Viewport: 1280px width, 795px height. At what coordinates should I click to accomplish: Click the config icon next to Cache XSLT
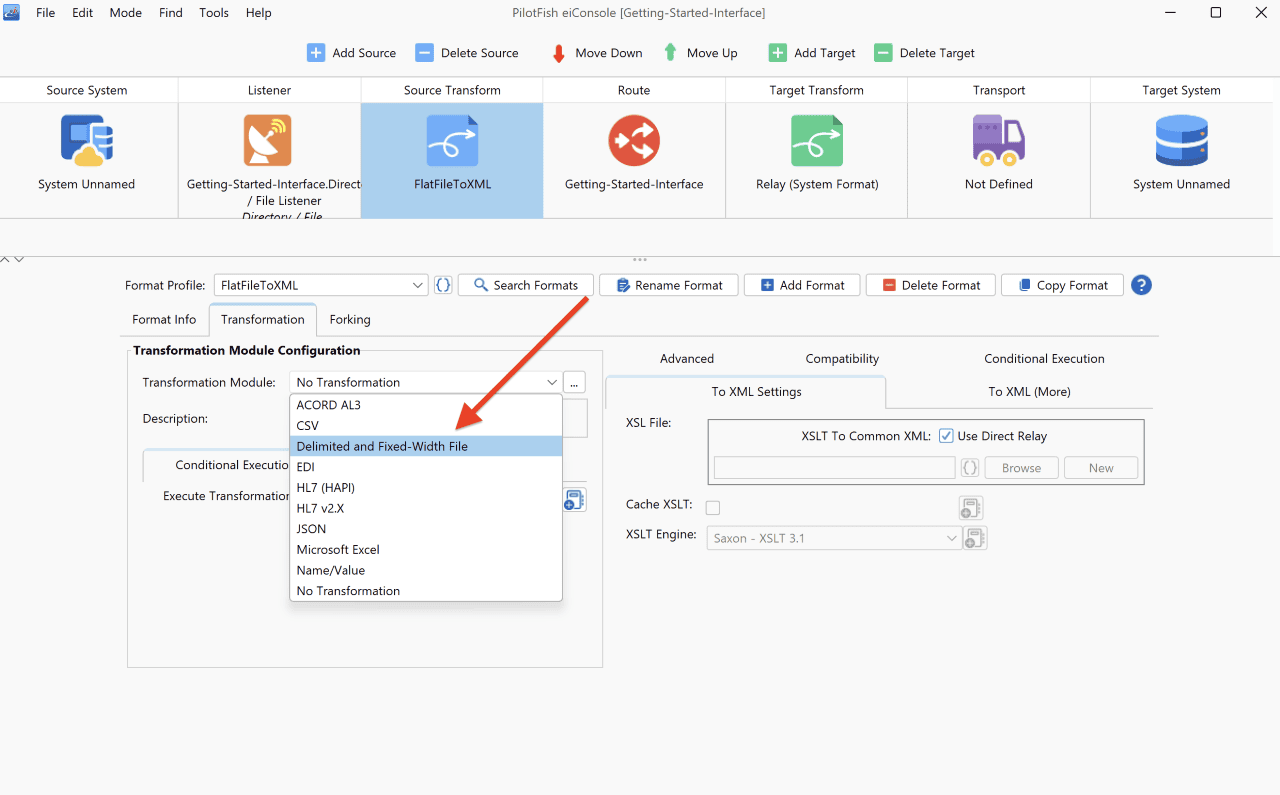pyautogui.click(x=970, y=508)
